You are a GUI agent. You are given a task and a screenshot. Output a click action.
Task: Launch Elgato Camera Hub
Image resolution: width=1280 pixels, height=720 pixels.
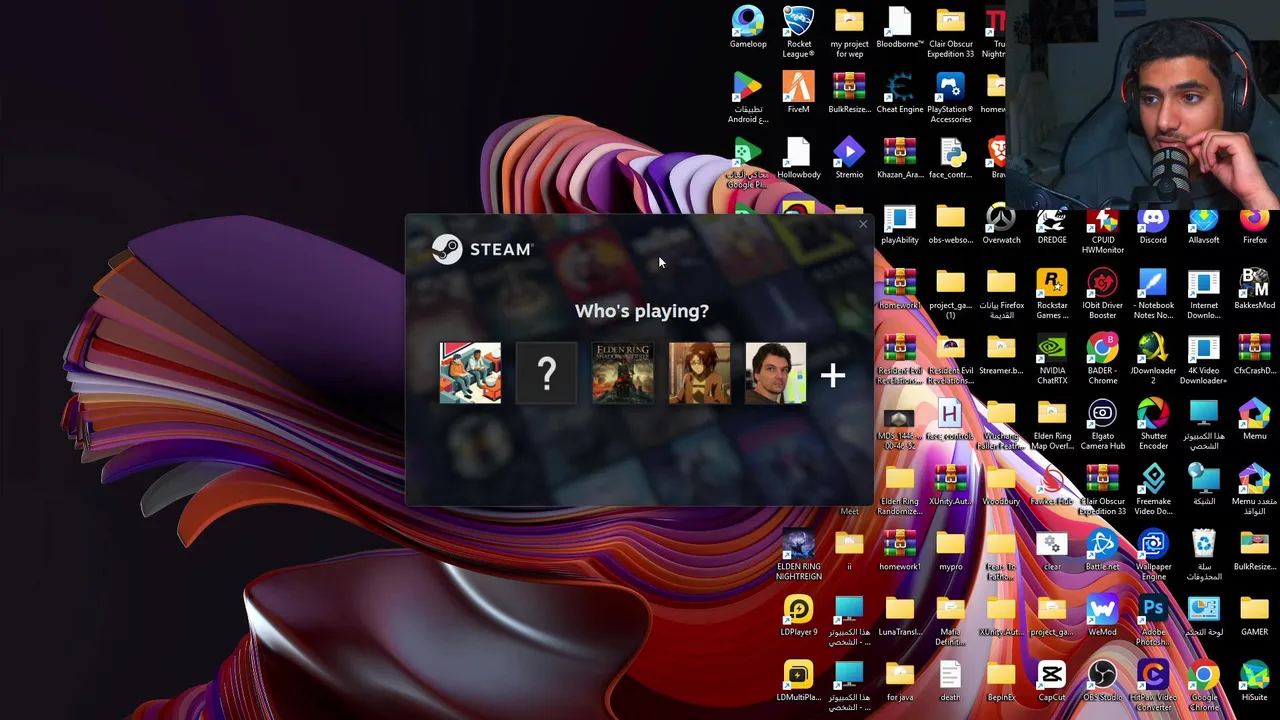[x=1102, y=424]
